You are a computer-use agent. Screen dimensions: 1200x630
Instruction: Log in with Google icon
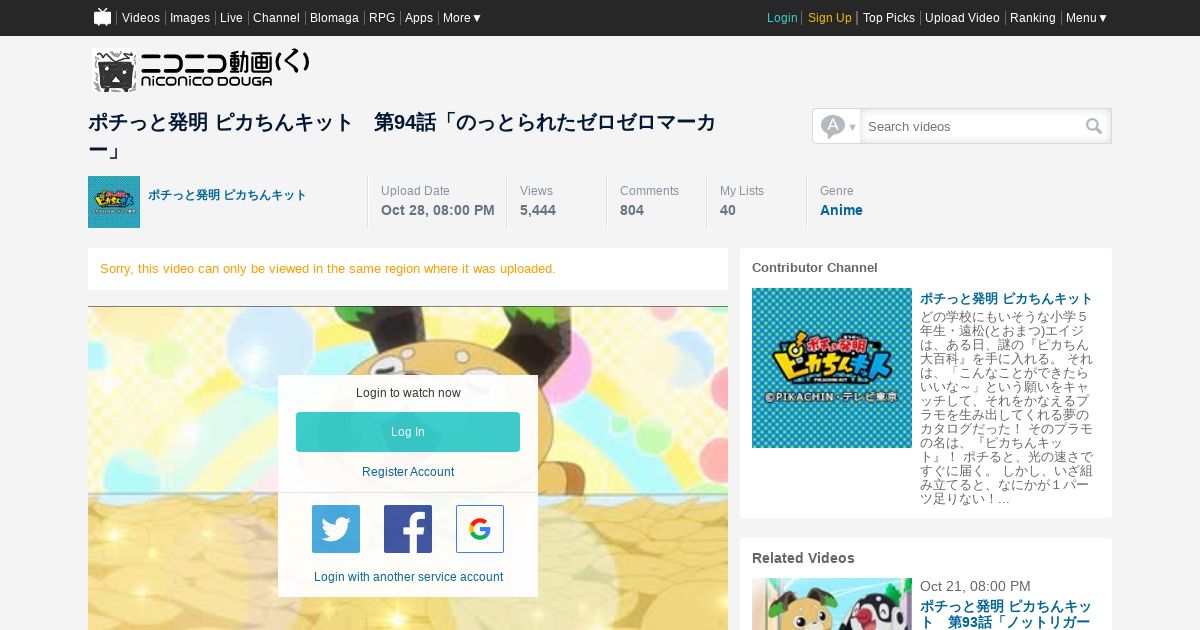480,529
